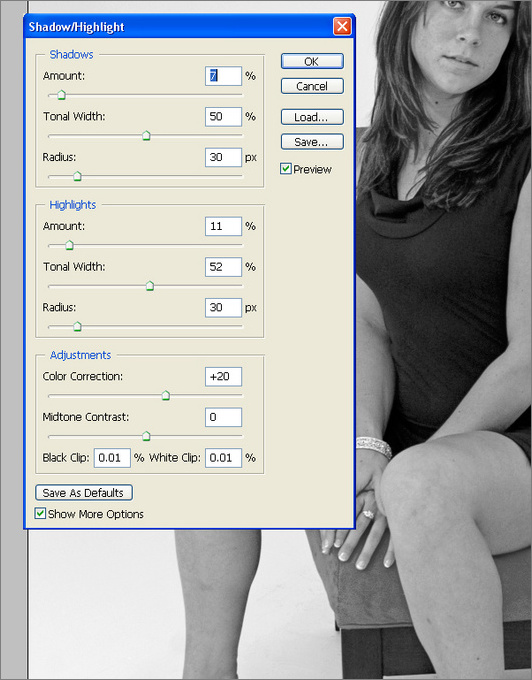532x680 pixels.
Task: Click the Shadows Amount input field
Action: click(x=223, y=76)
